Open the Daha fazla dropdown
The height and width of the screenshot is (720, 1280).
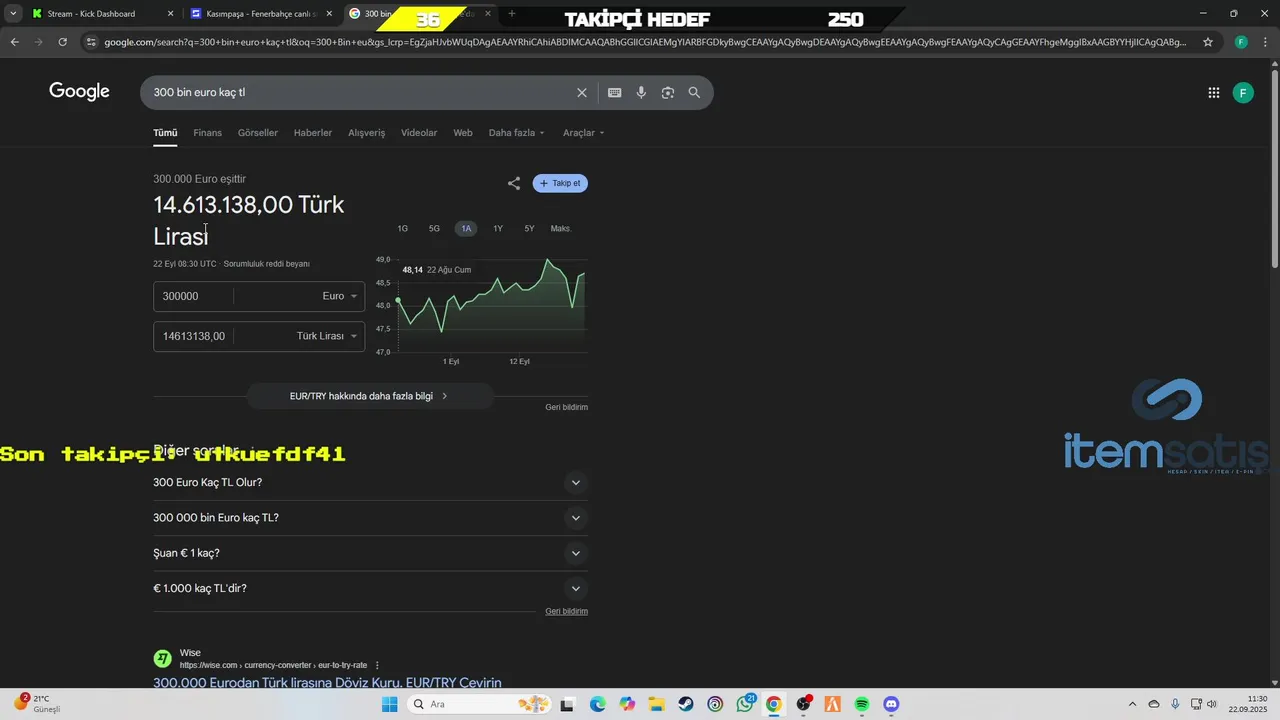(x=517, y=133)
